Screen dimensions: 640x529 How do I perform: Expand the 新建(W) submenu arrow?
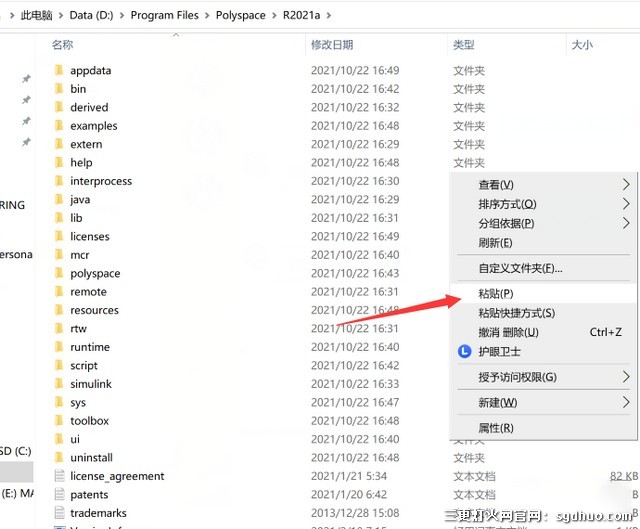tap(626, 402)
